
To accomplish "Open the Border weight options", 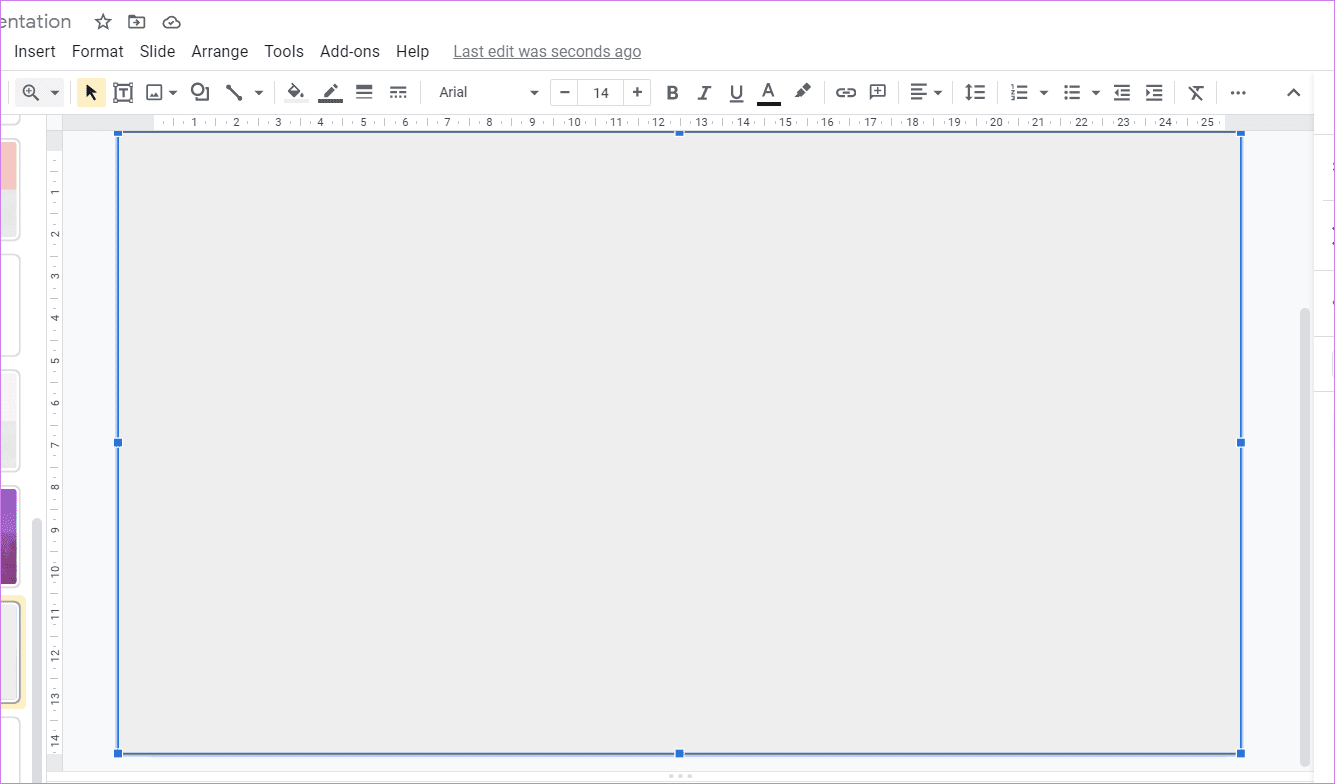I will (x=364, y=93).
